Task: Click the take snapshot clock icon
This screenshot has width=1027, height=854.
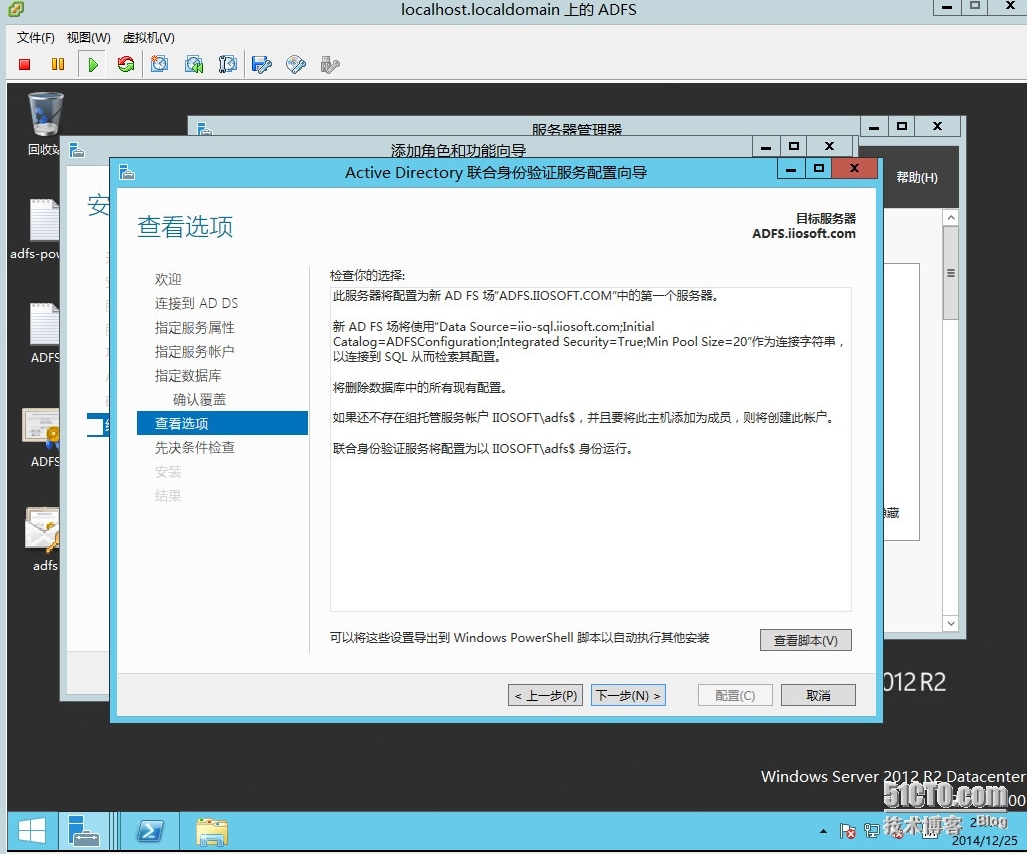Action: tap(159, 64)
